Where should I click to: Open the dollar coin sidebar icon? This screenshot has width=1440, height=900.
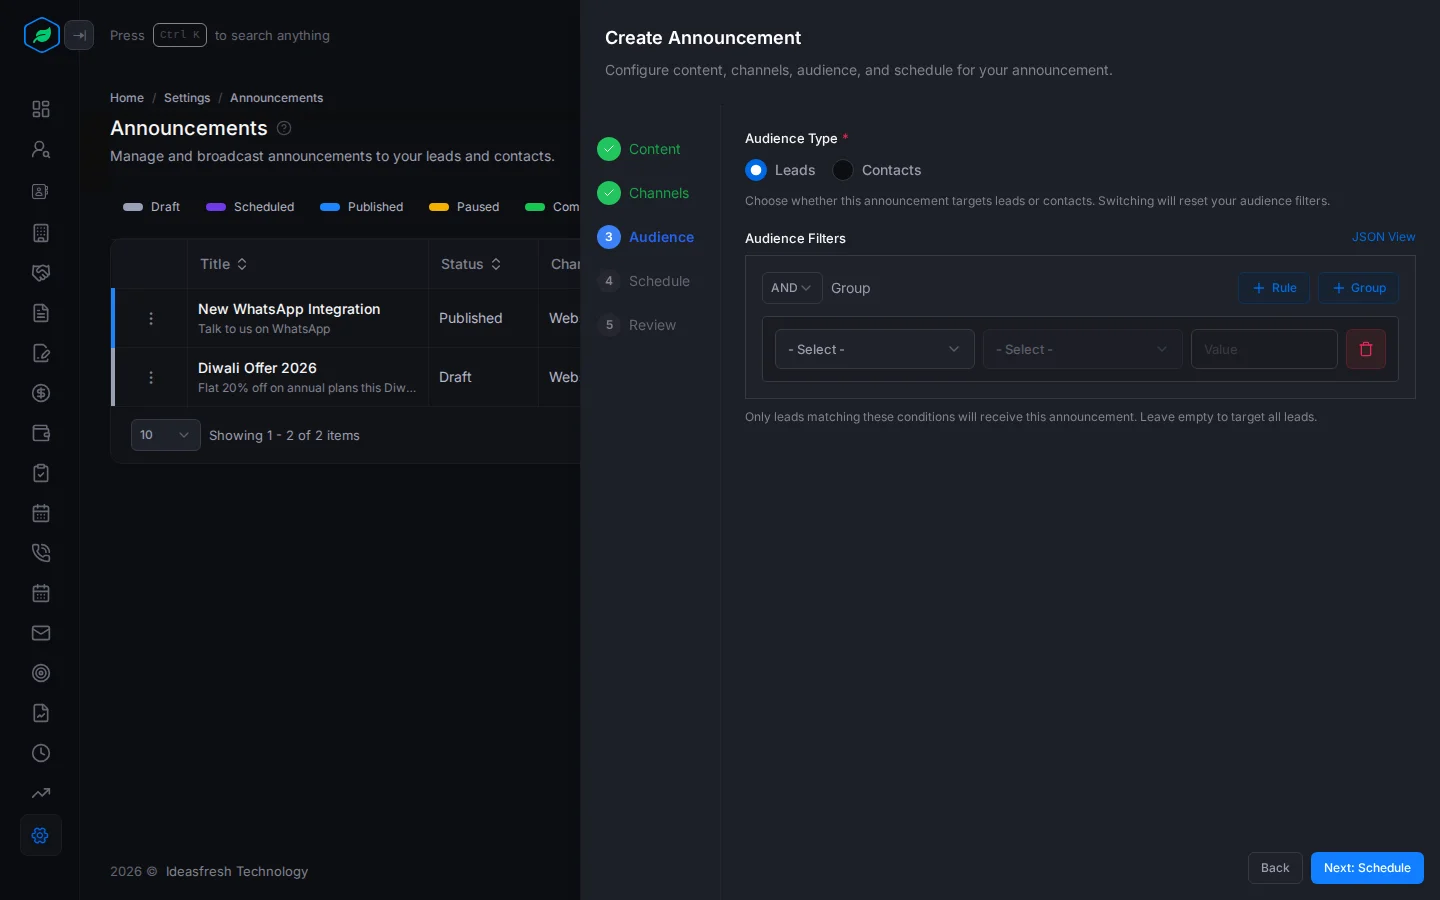pyautogui.click(x=41, y=393)
